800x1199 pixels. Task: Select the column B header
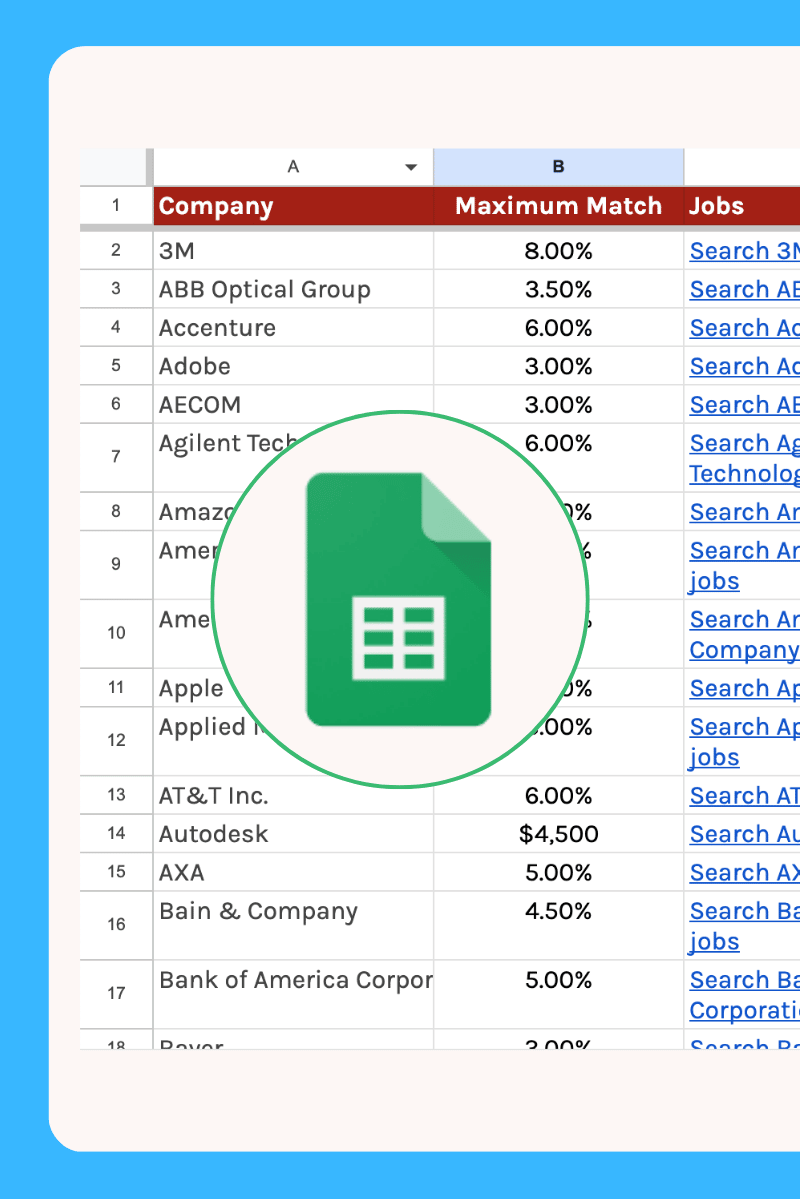click(x=558, y=167)
